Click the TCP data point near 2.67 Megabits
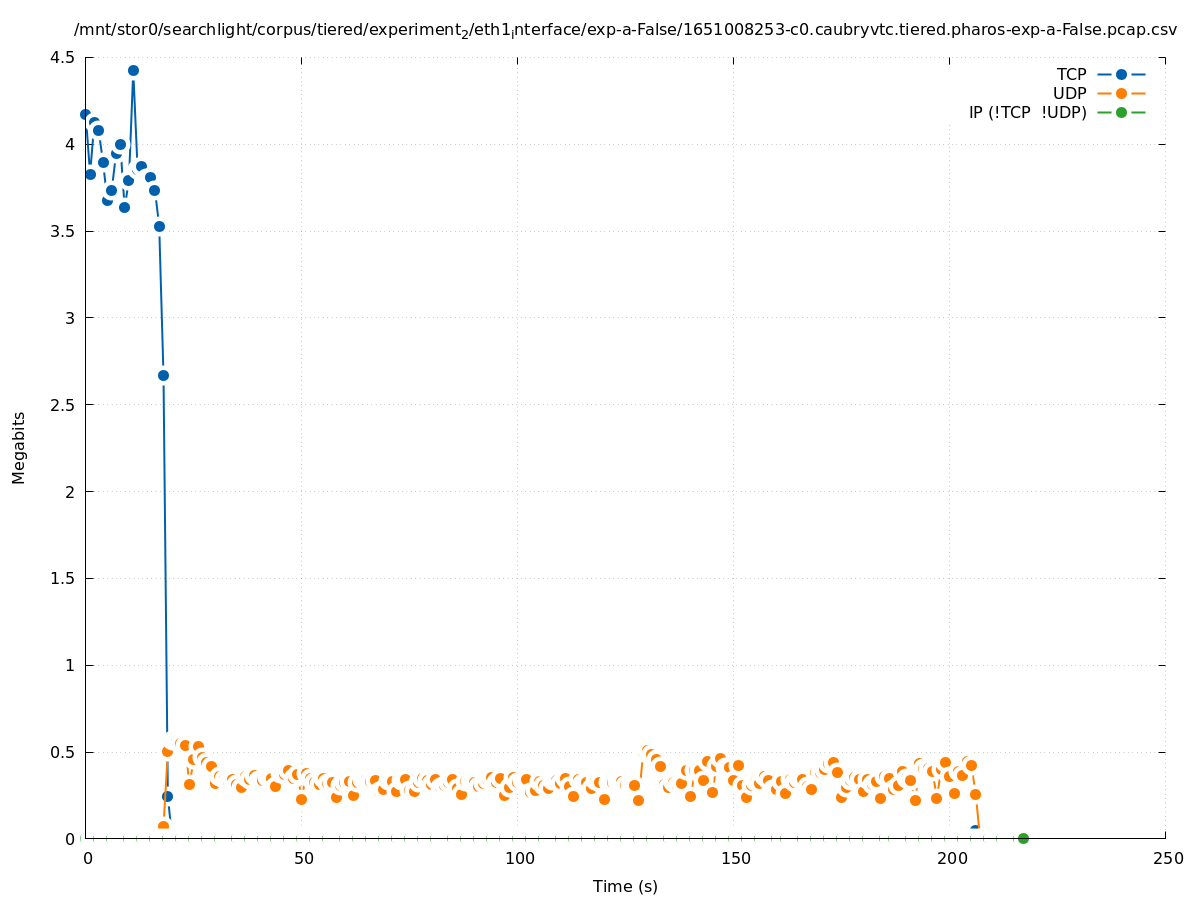The image size is (1197, 900). pyautogui.click(x=163, y=375)
